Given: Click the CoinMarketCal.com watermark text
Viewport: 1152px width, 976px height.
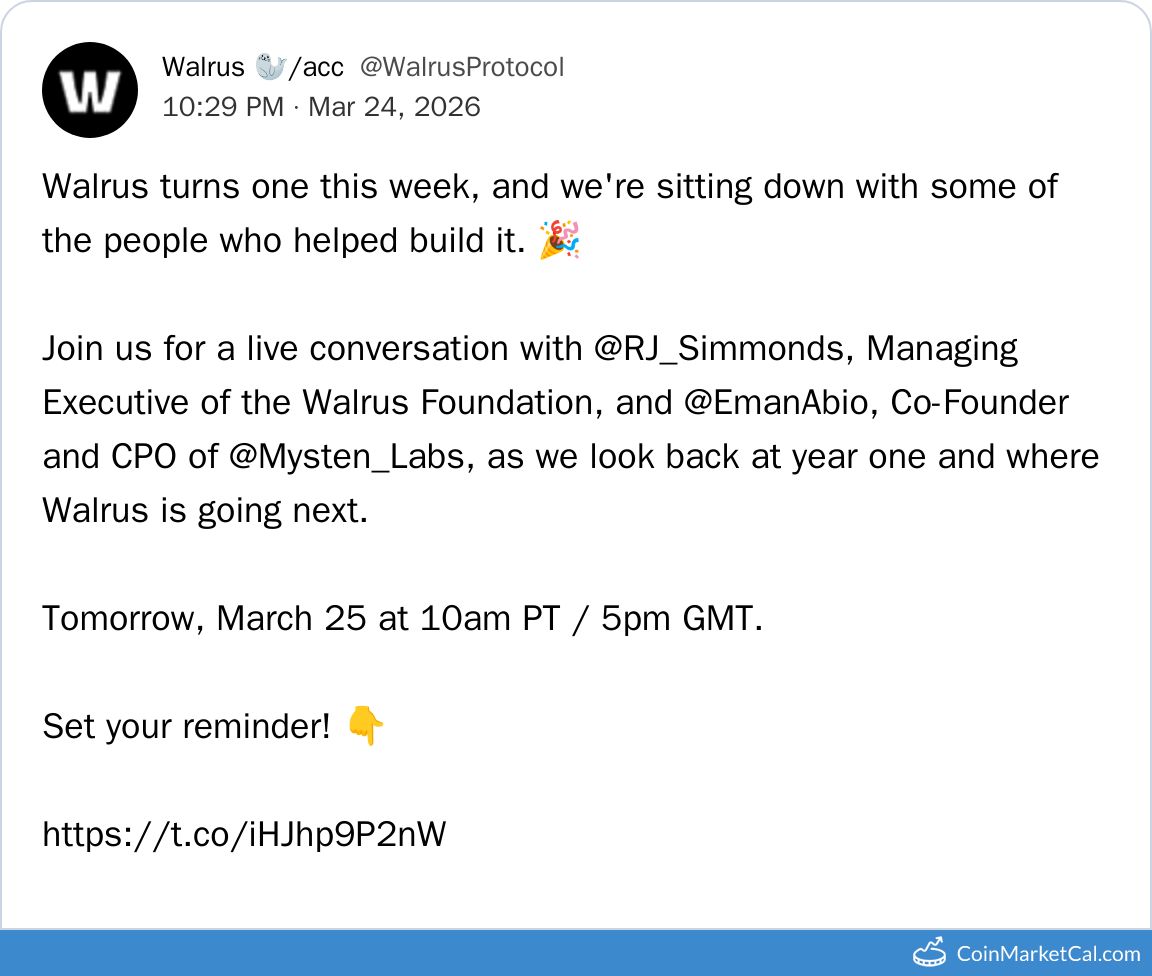Looking at the screenshot, I should click(x=1048, y=953).
